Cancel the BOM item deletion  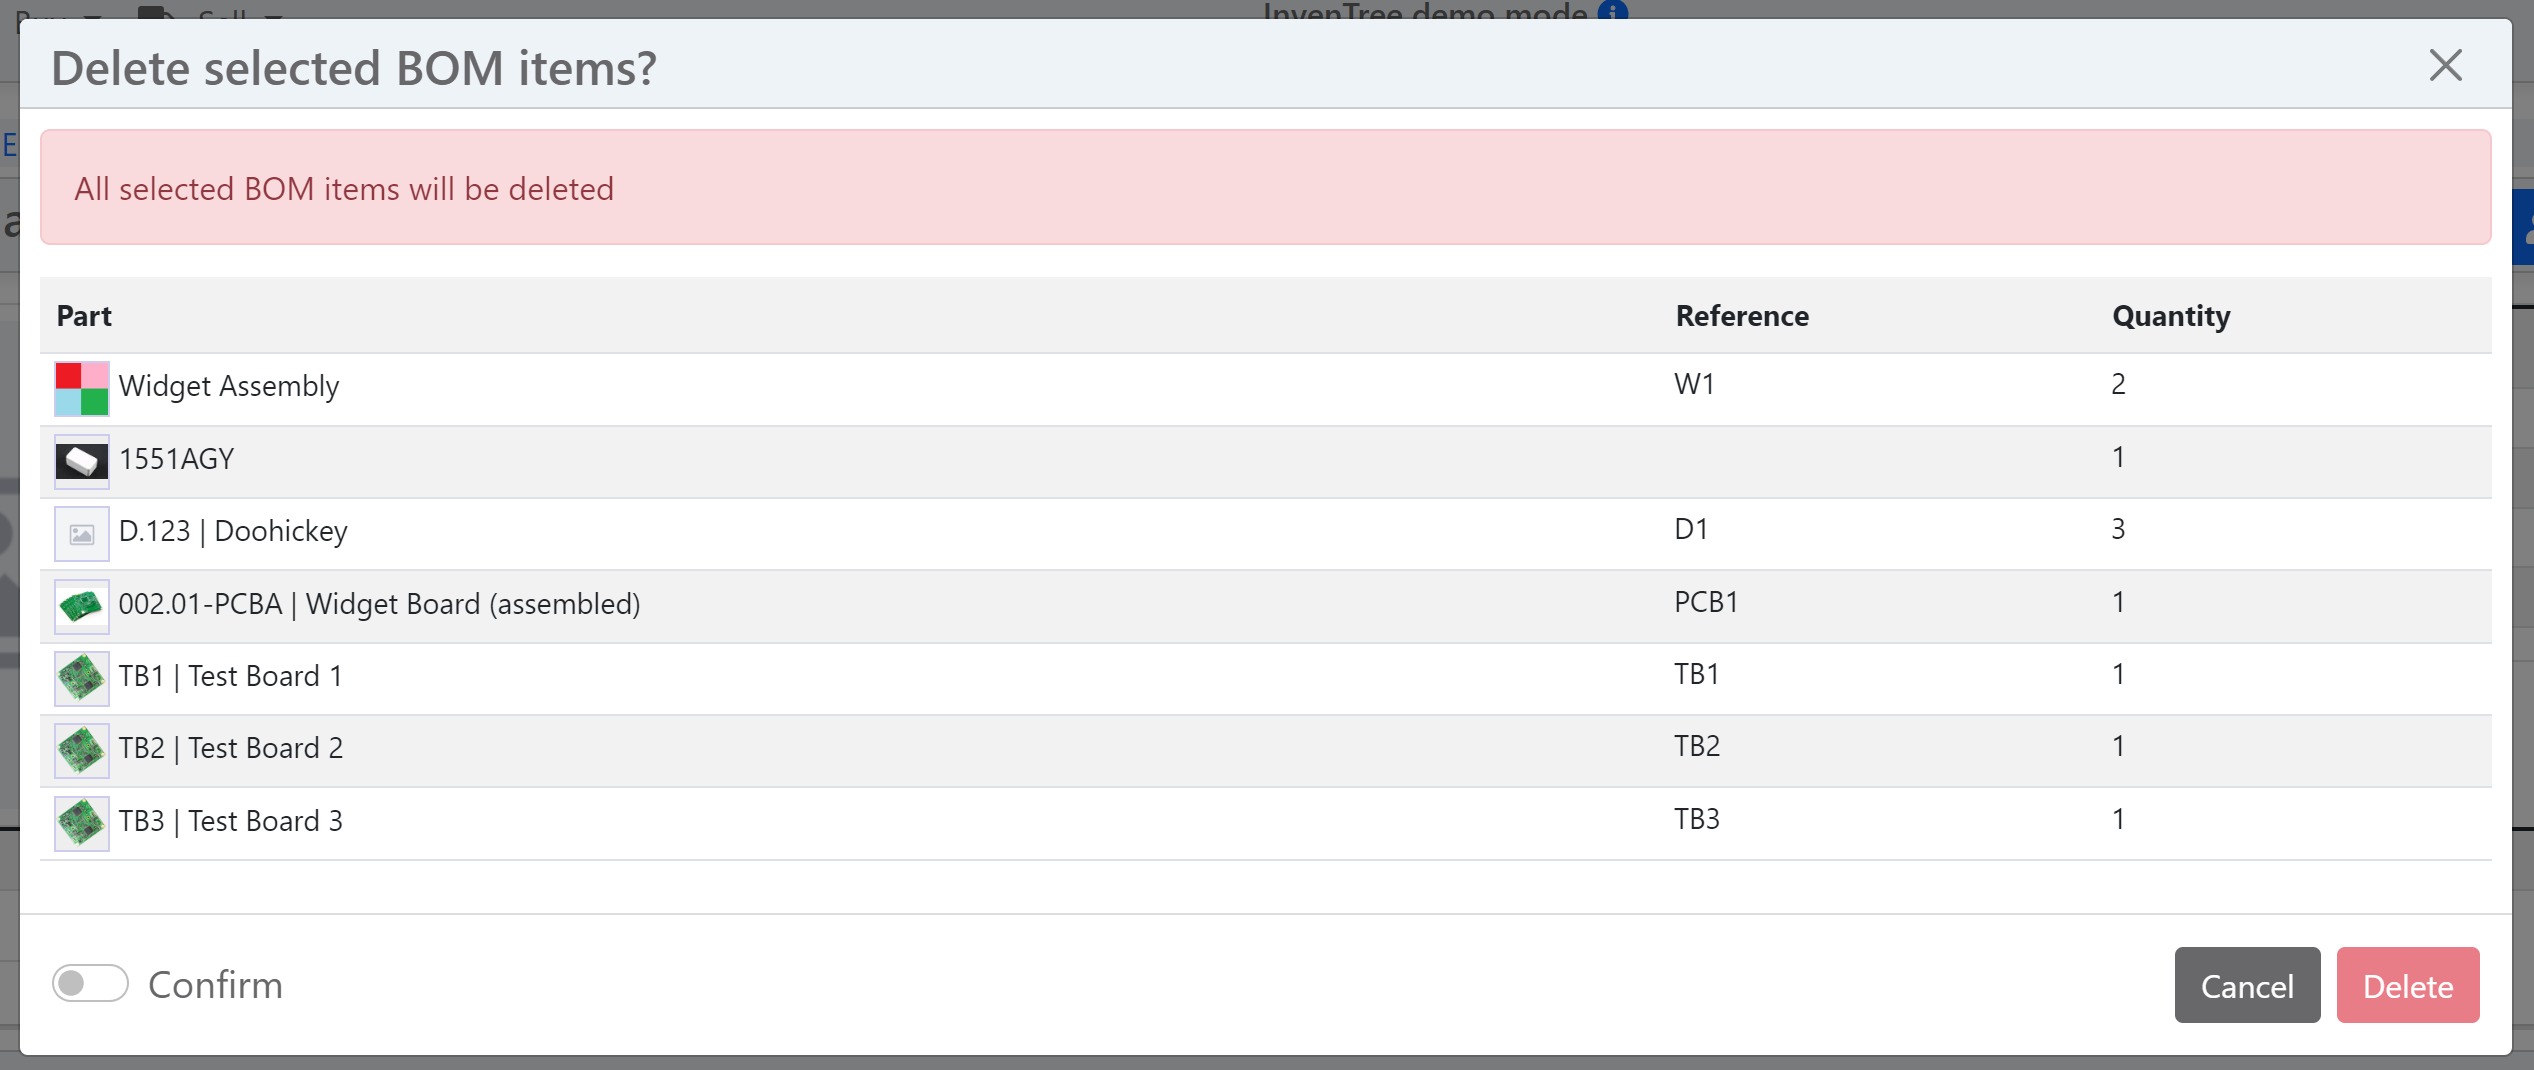[x=2247, y=985]
